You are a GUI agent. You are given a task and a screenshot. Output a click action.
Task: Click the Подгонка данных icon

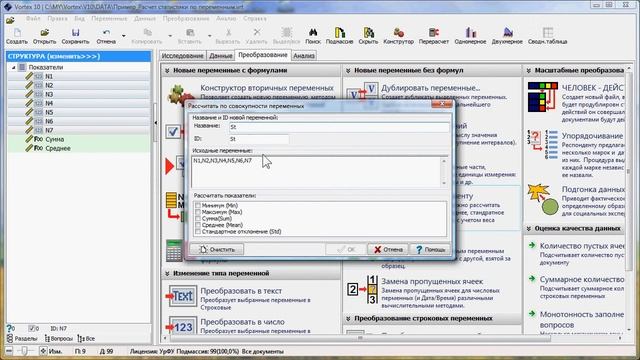click(542, 200)
